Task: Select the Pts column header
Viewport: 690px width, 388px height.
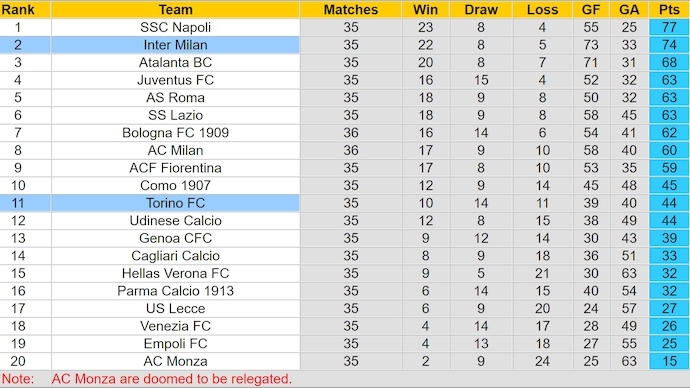Action: point(669,9)
